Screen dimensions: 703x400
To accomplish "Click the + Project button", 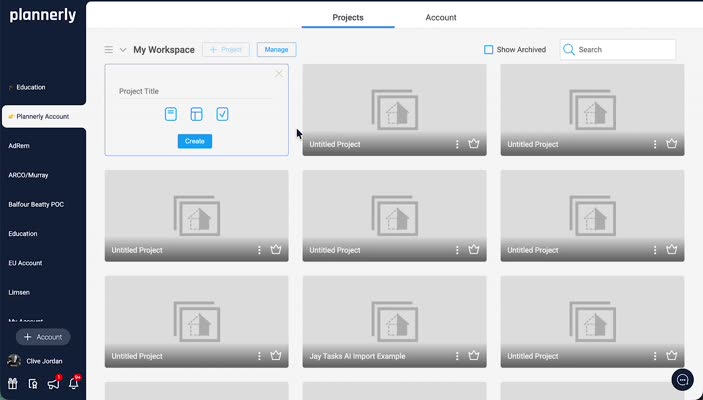I will (226, 50).
